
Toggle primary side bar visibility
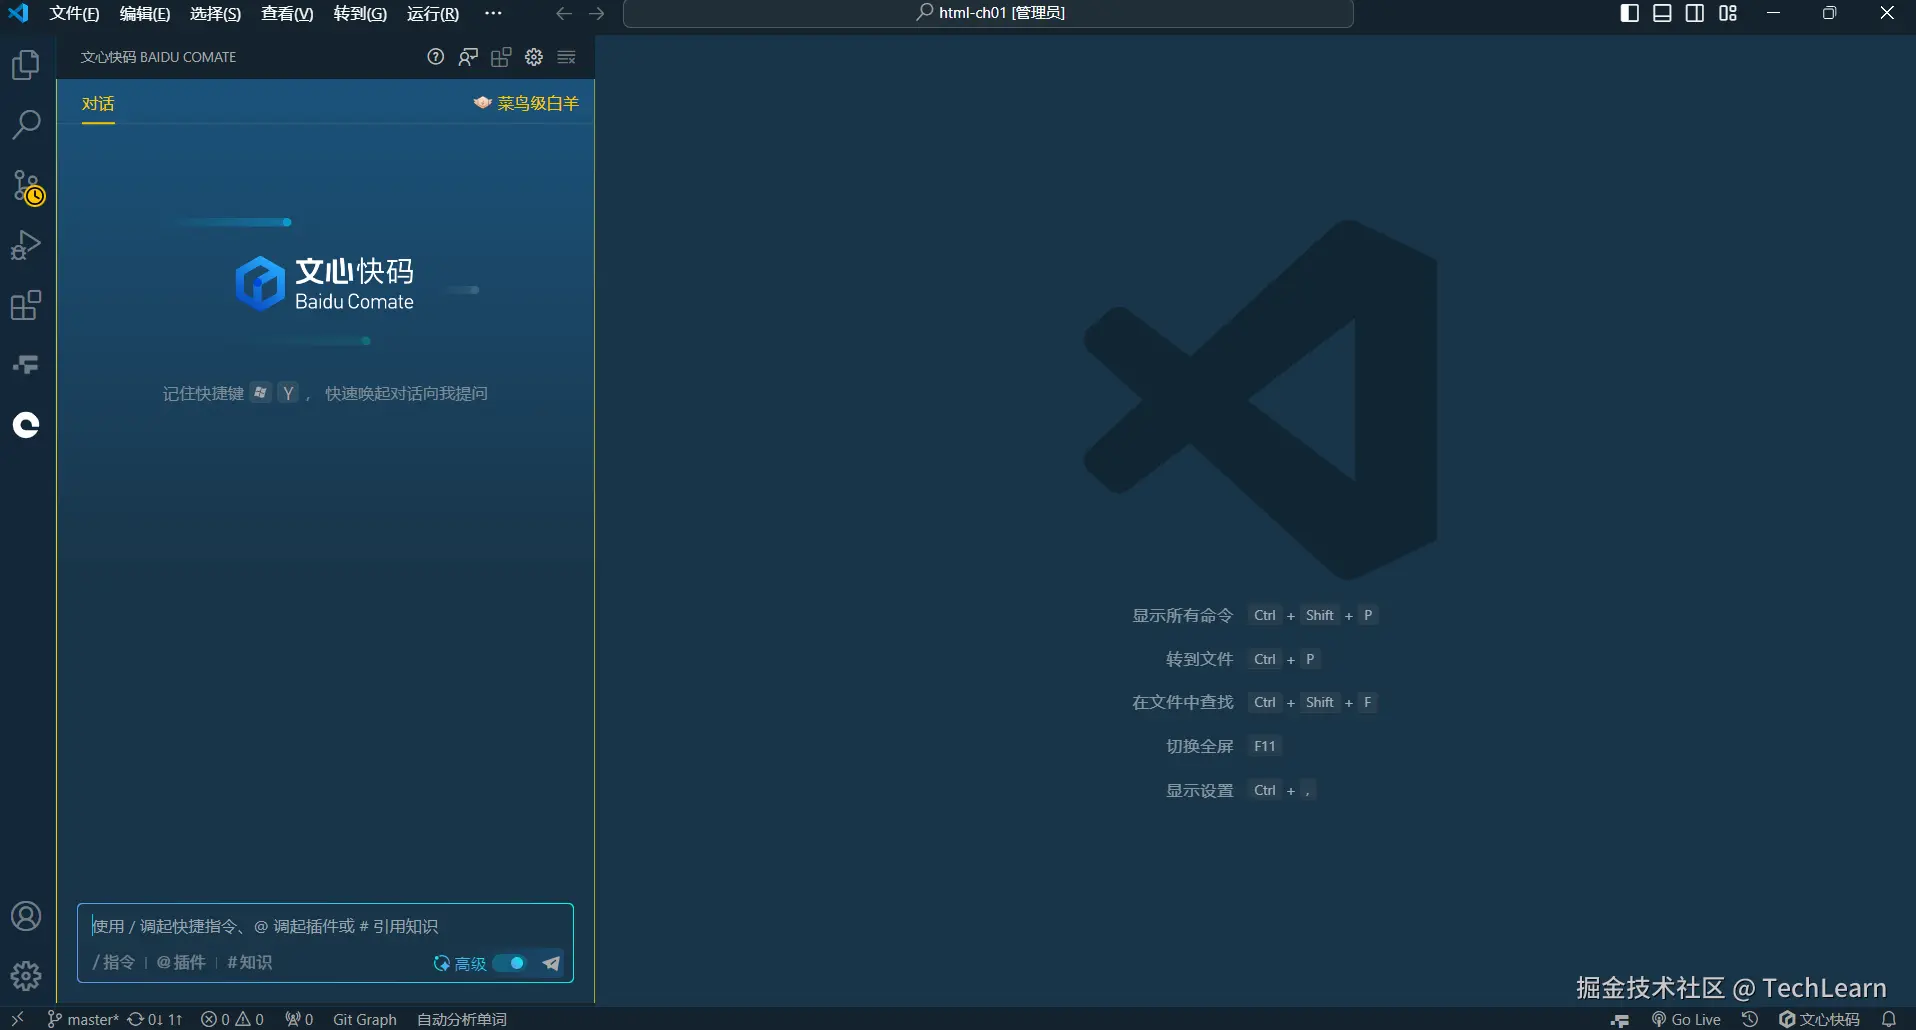click(1629, 13)
